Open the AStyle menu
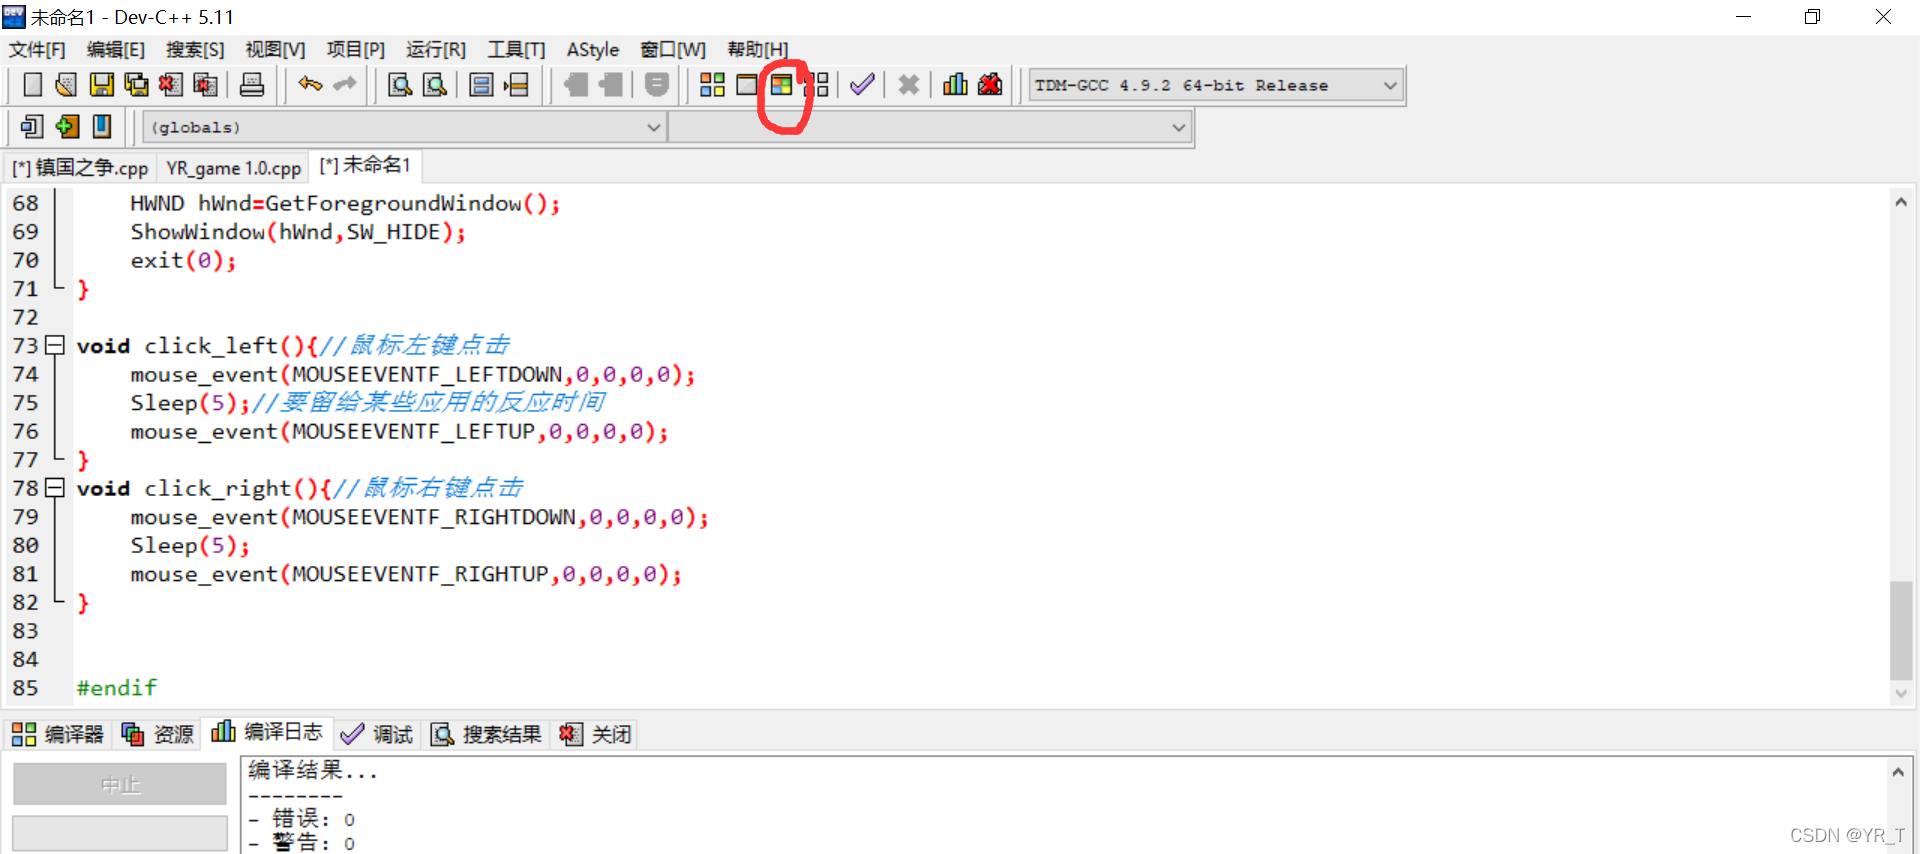The width and height of the screenshot is (1920, 854). (x=593, y=50)
